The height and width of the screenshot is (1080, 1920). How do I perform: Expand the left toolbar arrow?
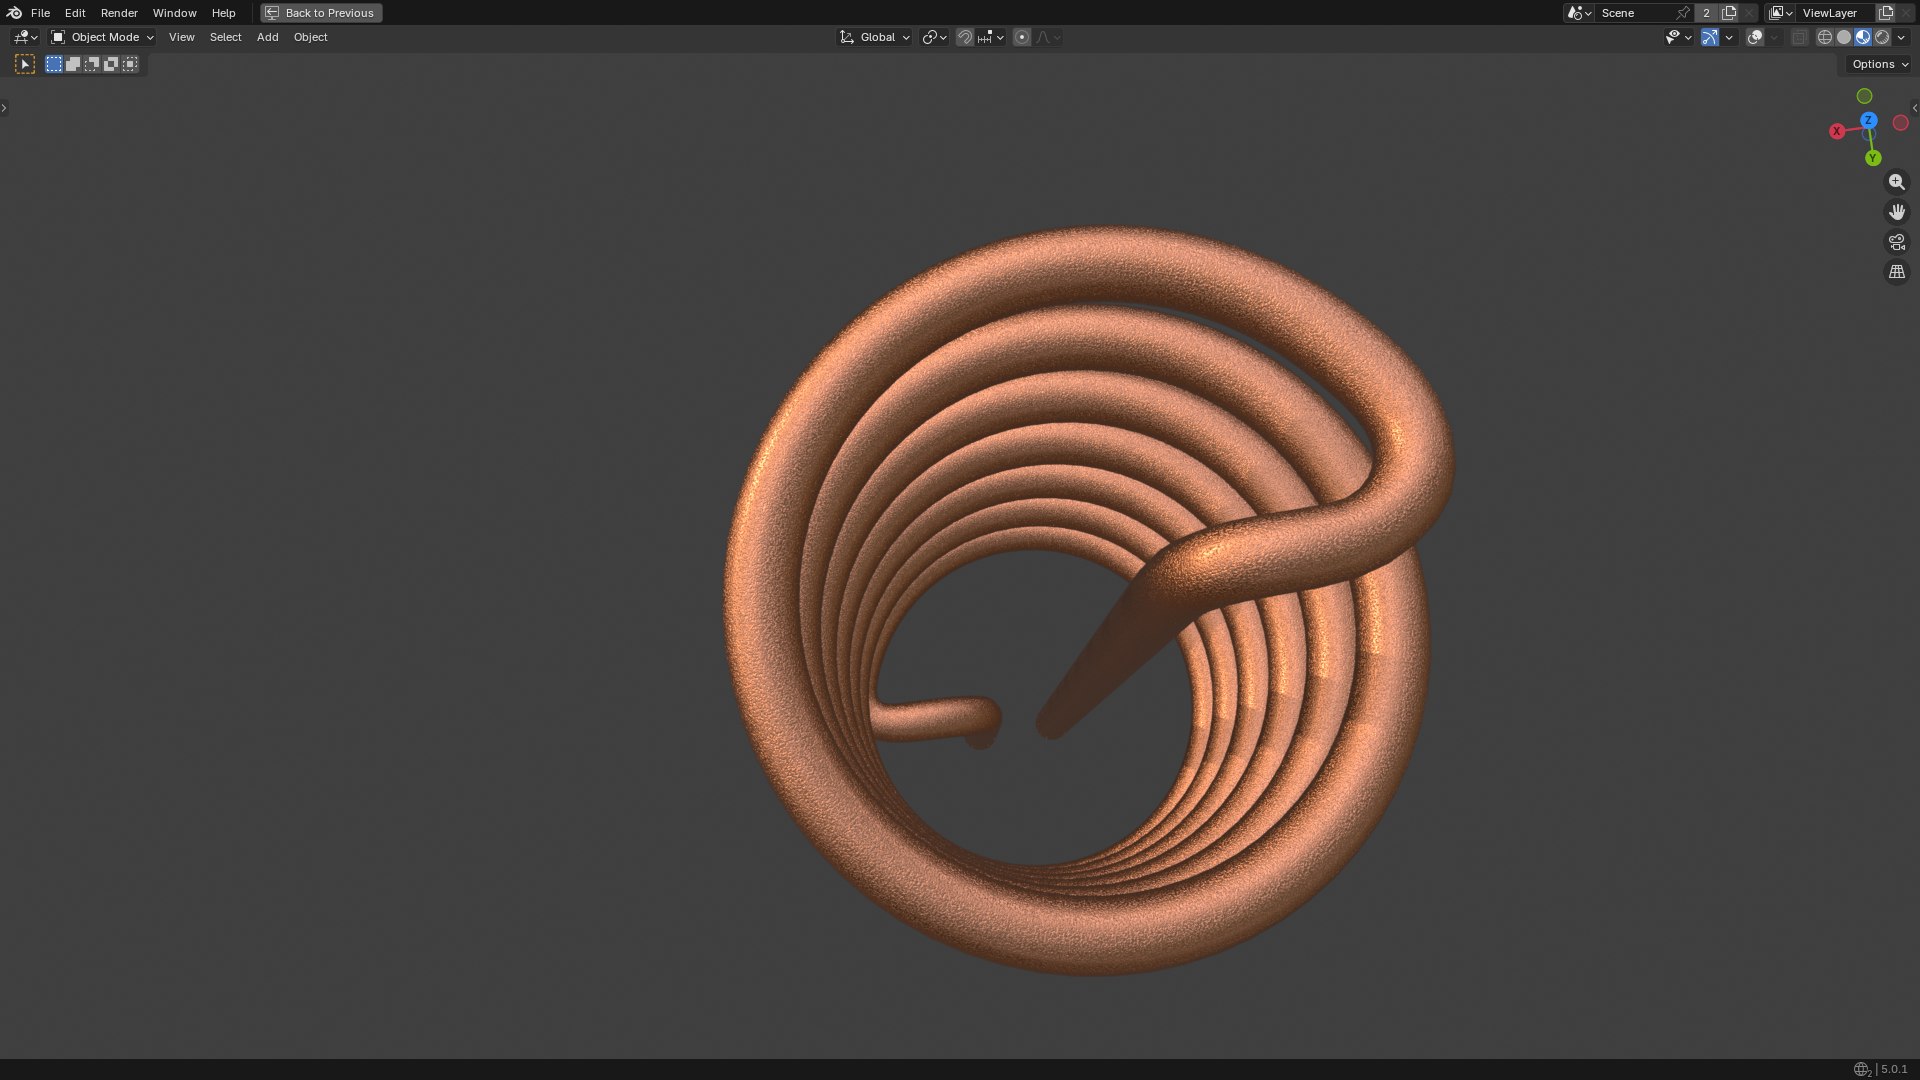pyautogui.click(x=4, y=107)
